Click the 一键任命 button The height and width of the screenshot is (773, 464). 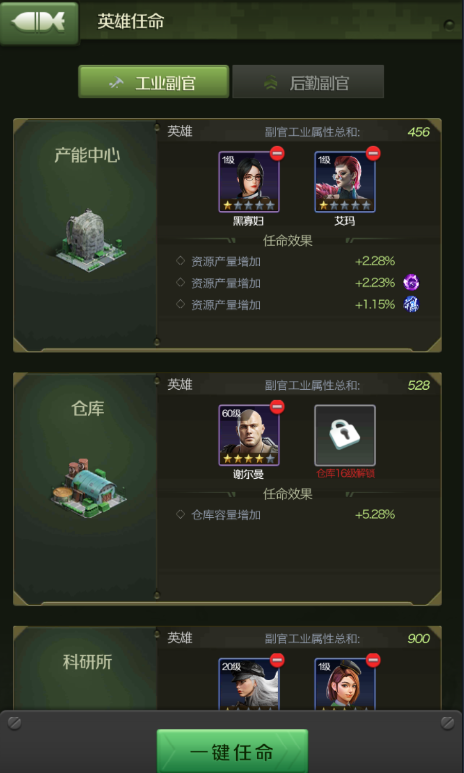tap(232, 751)
